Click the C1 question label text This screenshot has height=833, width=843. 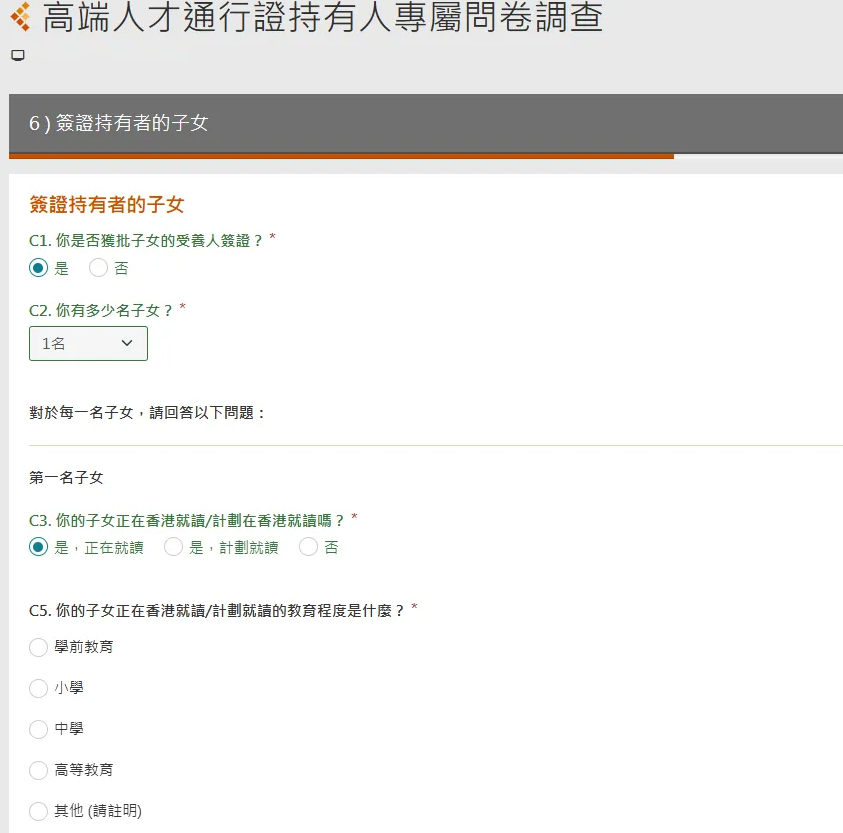pos(146,240)
